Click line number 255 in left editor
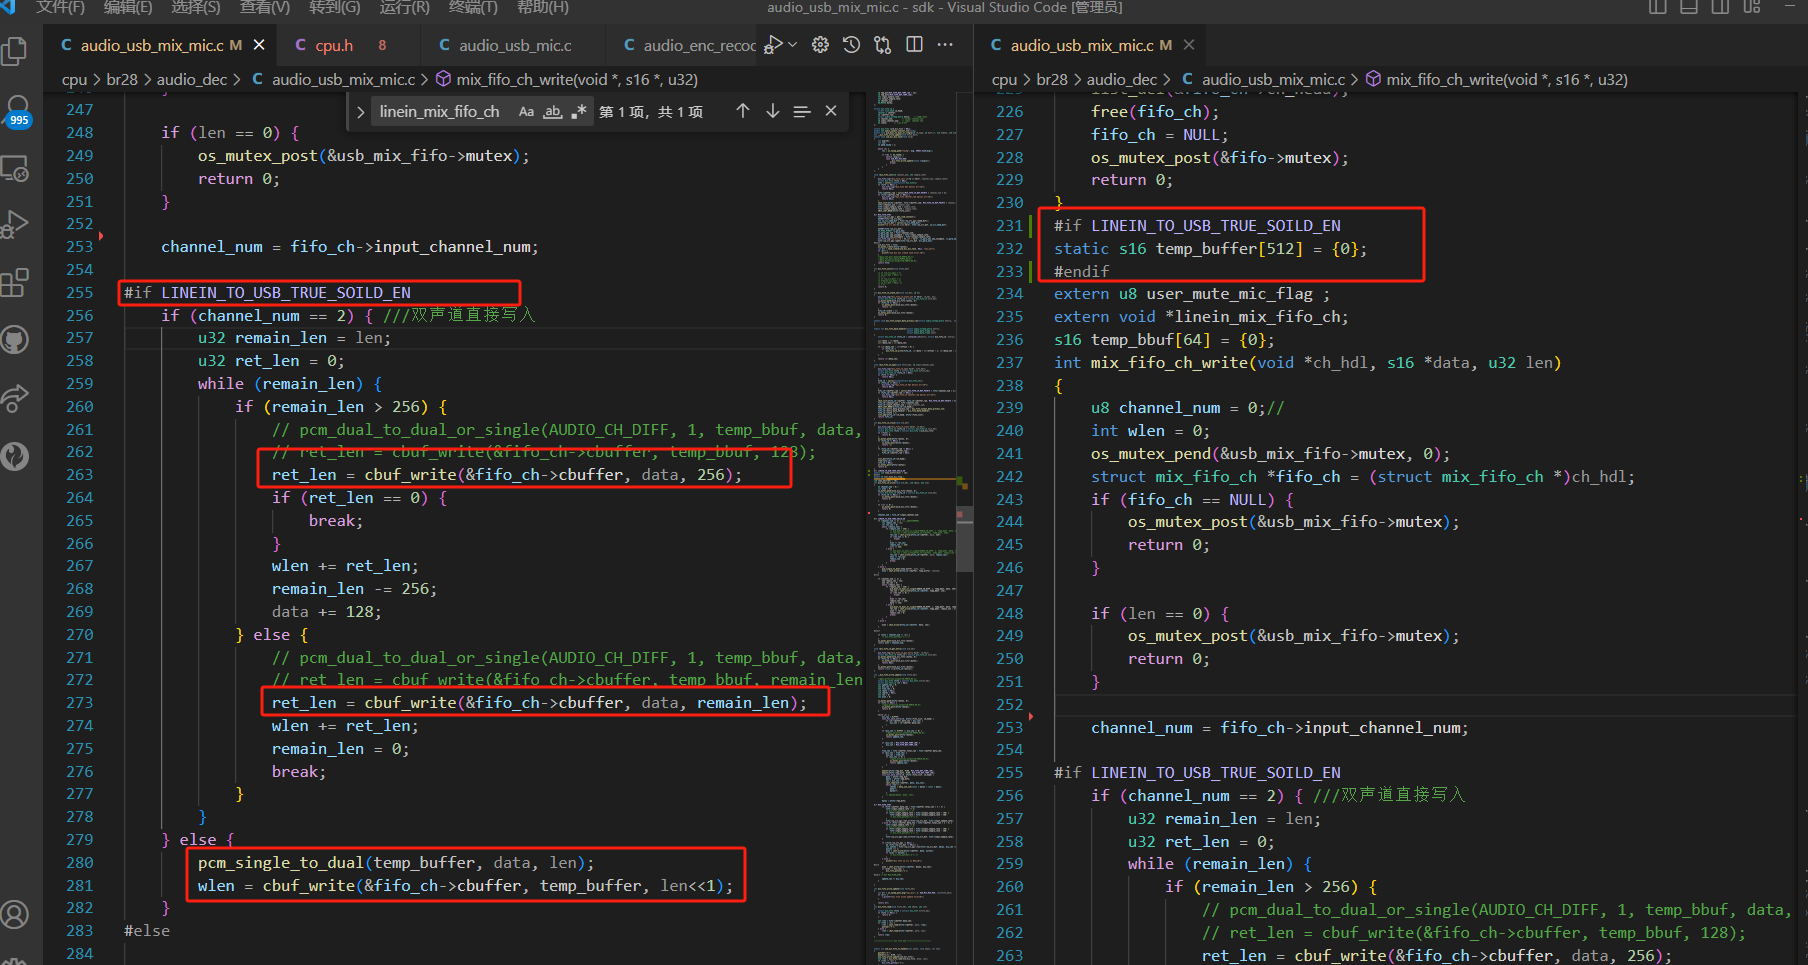Screen dimensions: 1808x965 pyautogui.click(x=79, y=293)
